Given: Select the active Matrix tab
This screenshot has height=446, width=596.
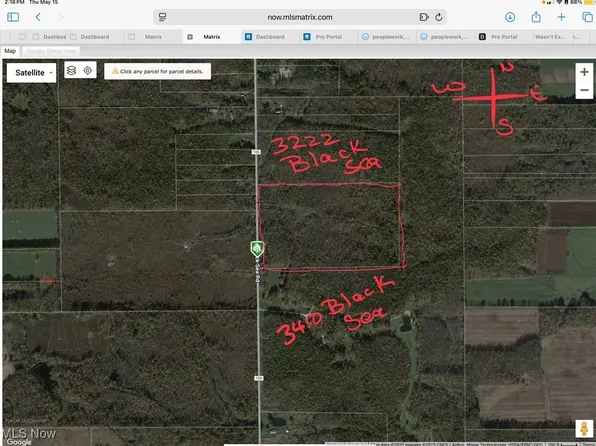Looking at the screenshot, I should (212, 37).
